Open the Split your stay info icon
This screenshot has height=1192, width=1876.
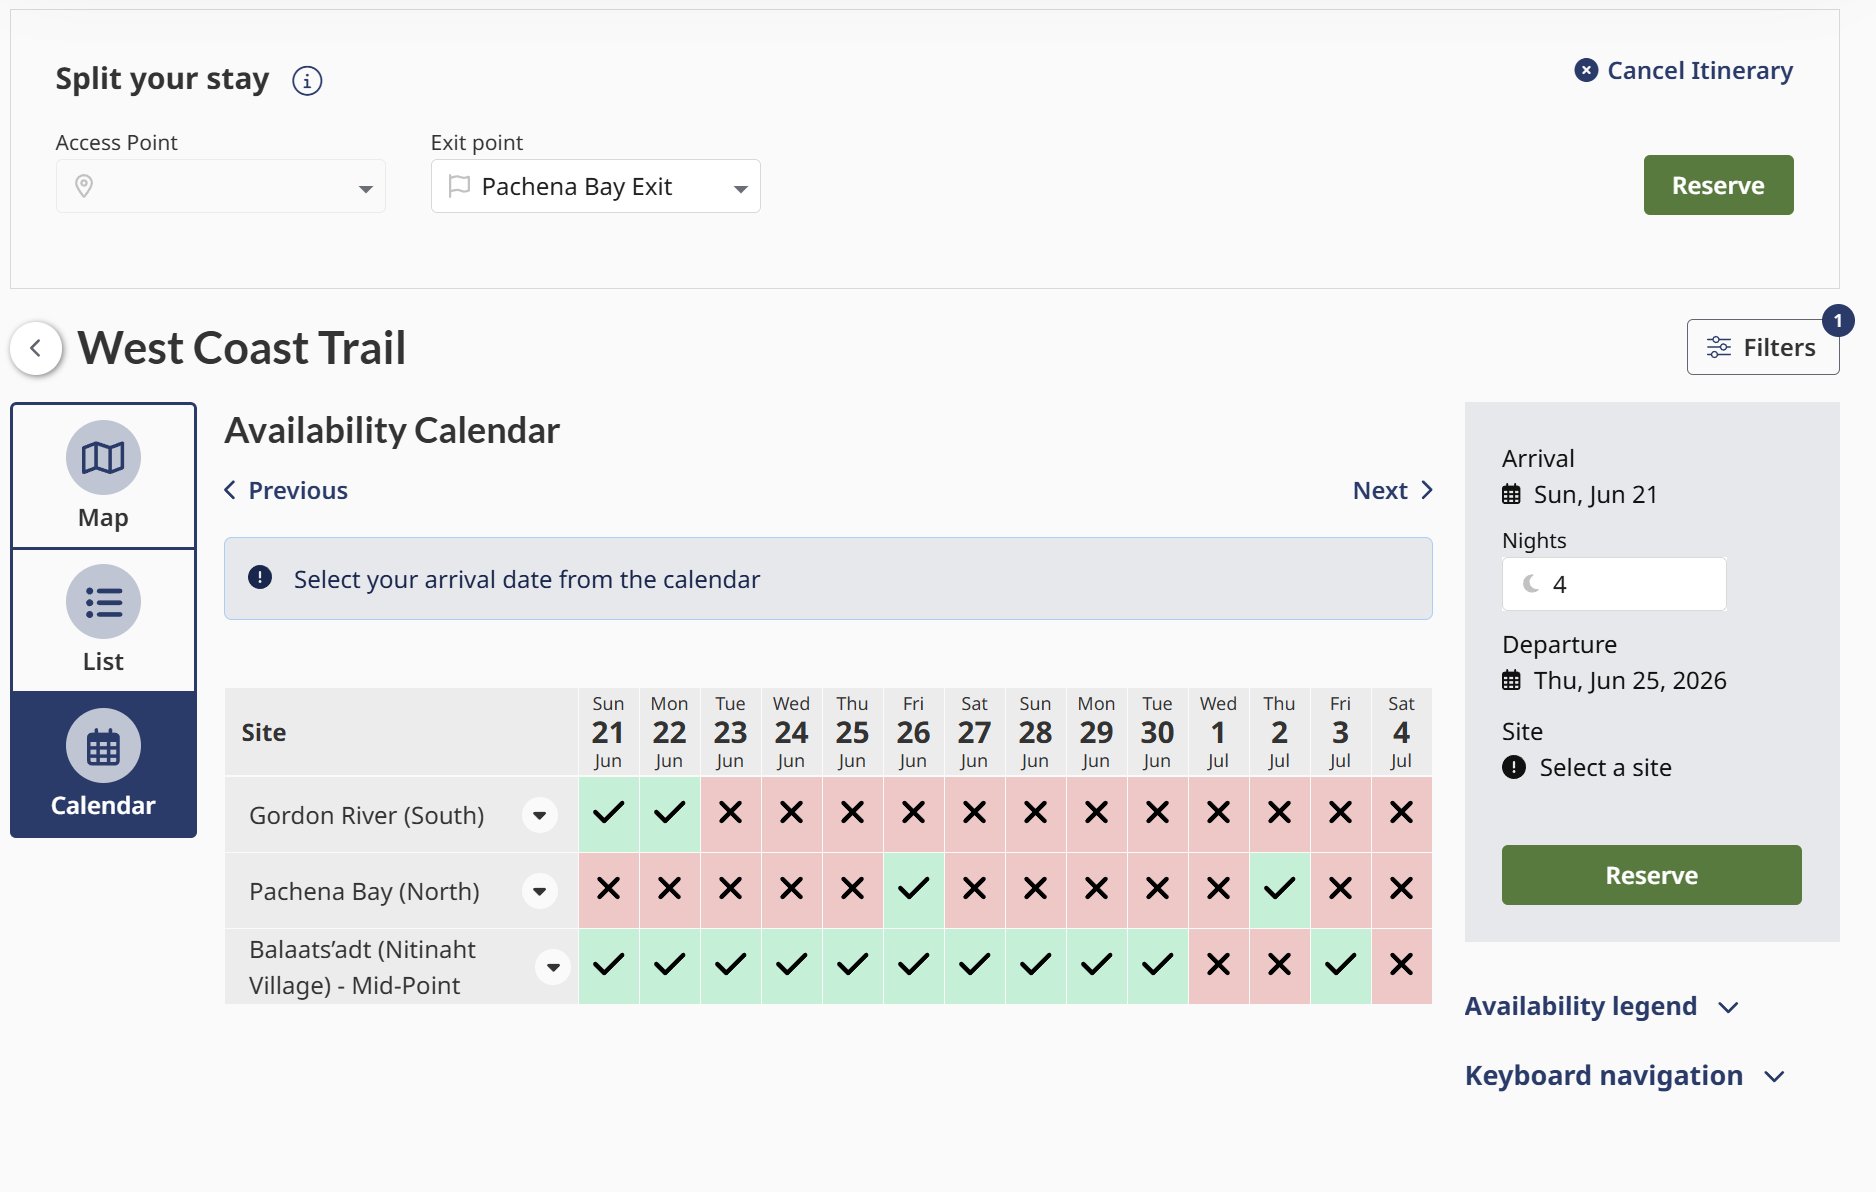pyautogui.click(x=307, y=80)
